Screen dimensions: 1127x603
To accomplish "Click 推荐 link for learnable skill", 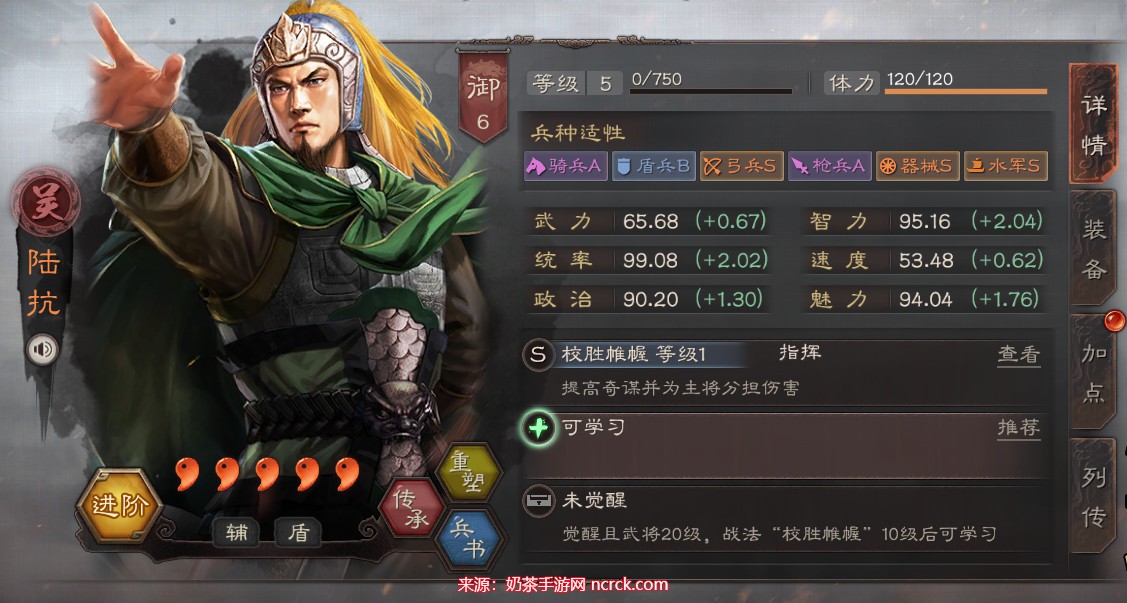I will [x=1018, y=428].
